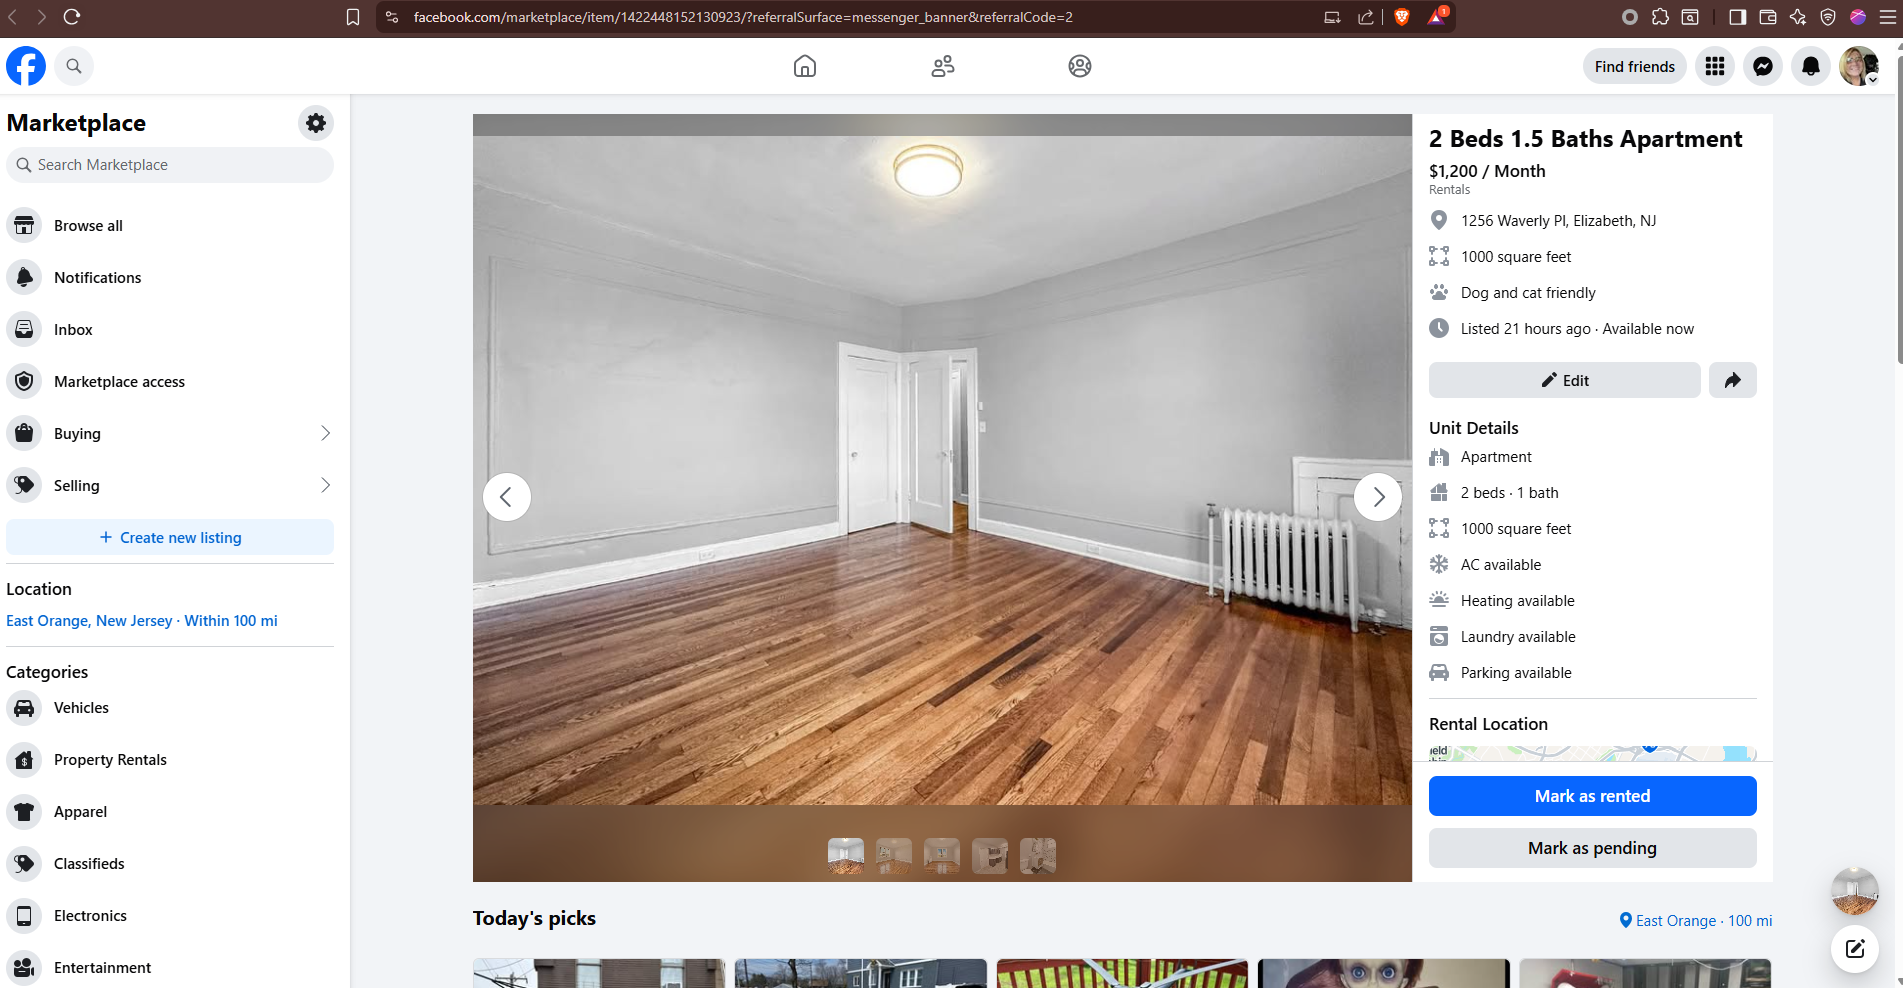
Task: Open Marketplace Inbox
Action: point(170,330)
